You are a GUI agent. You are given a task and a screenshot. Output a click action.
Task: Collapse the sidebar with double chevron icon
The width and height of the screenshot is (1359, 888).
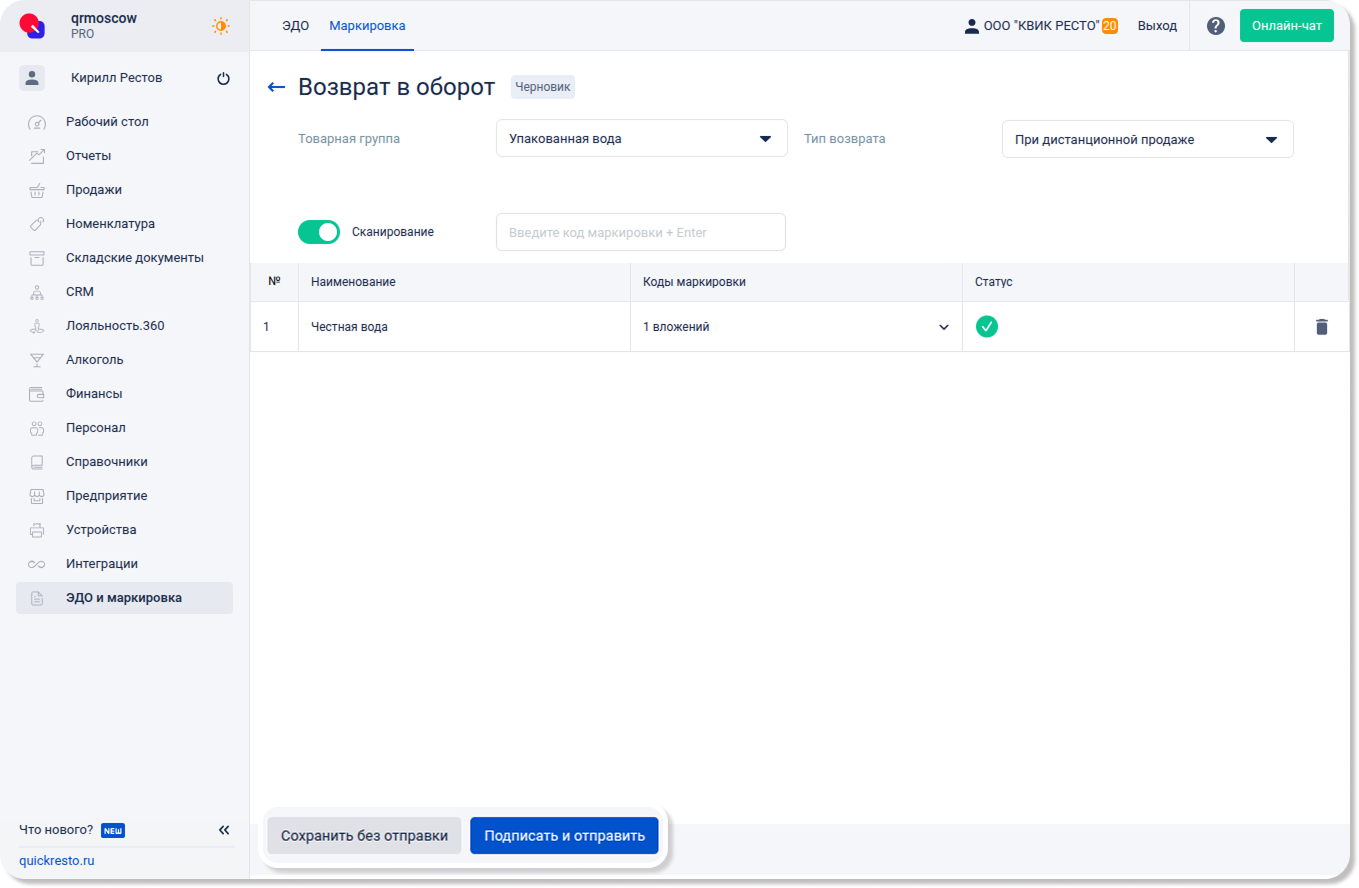pos(224,830)
